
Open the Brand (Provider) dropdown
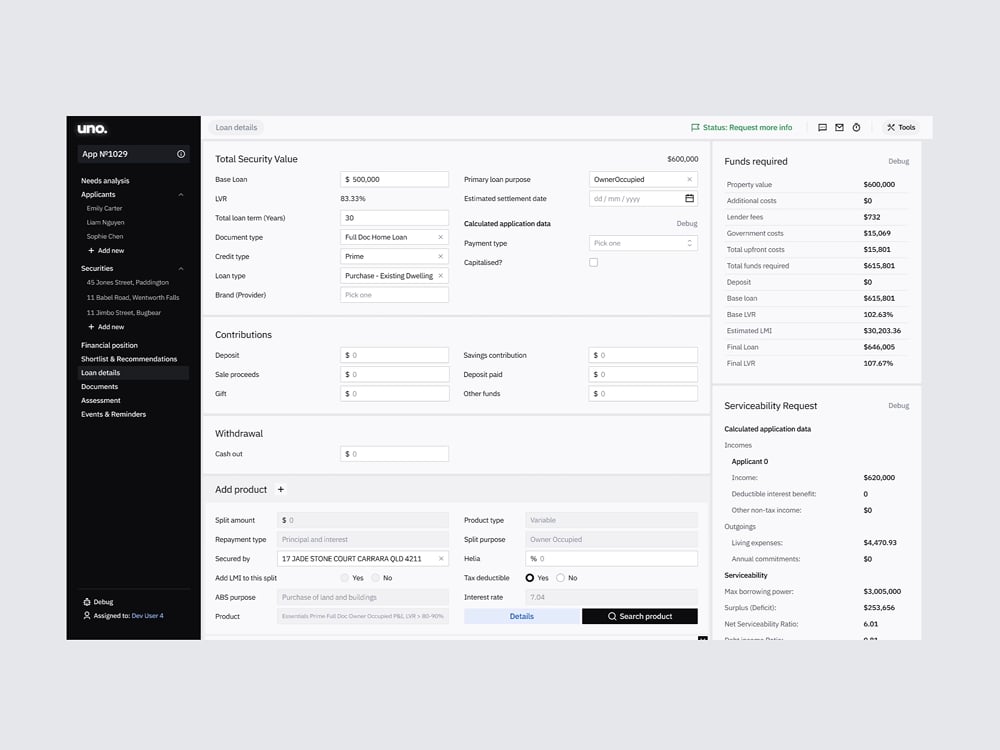(394, 295)
